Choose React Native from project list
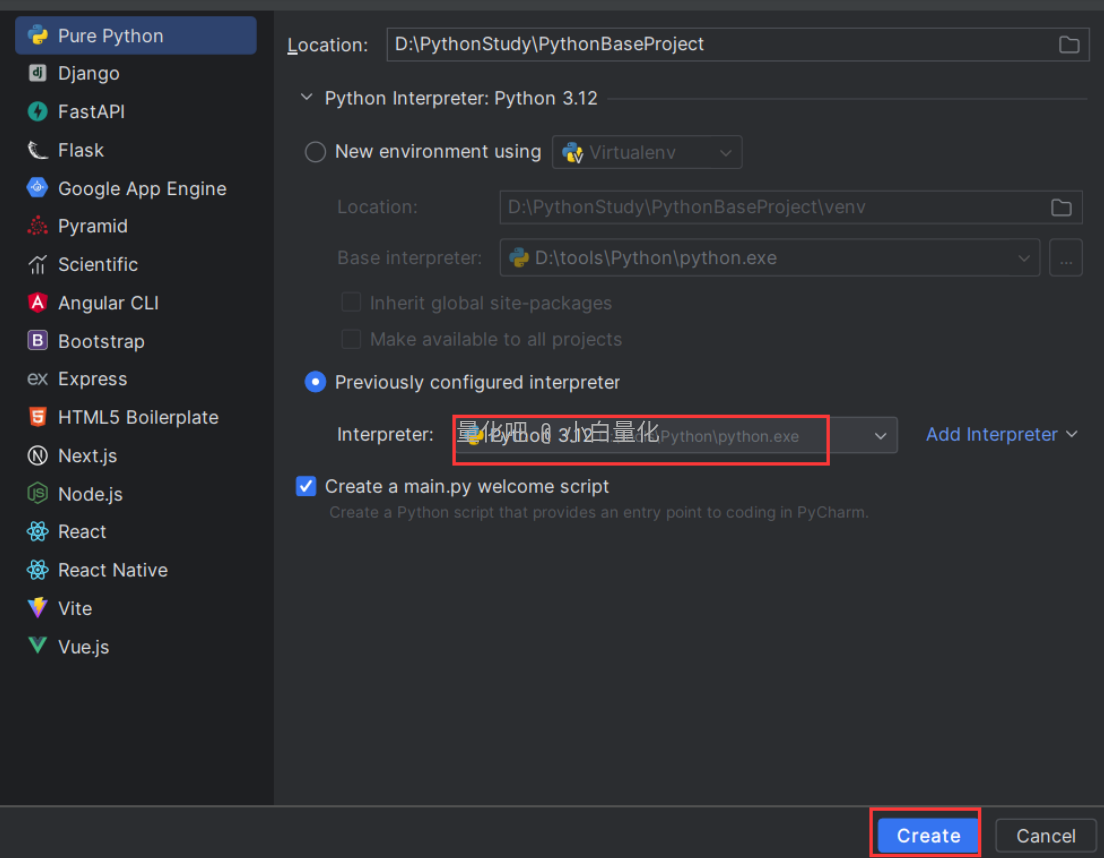The image size is (1104, 858). pos(112,570)
